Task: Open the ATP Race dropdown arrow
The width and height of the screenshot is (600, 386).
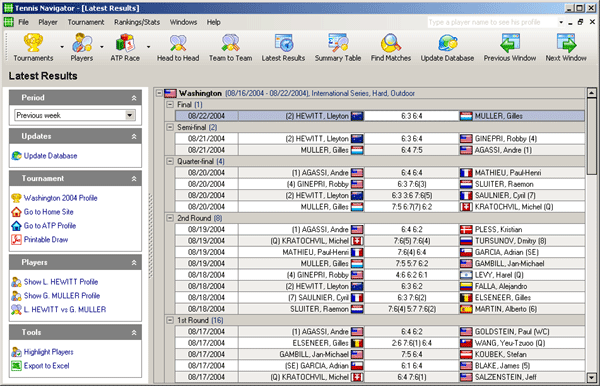Action: (x=148, y=47)
